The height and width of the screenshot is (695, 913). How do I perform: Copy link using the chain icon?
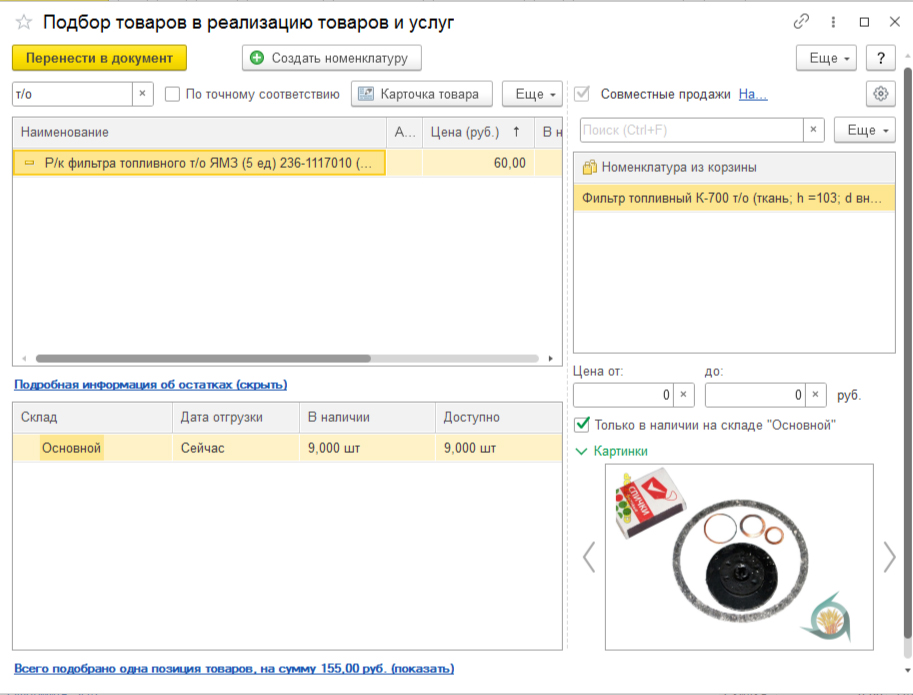801,22
